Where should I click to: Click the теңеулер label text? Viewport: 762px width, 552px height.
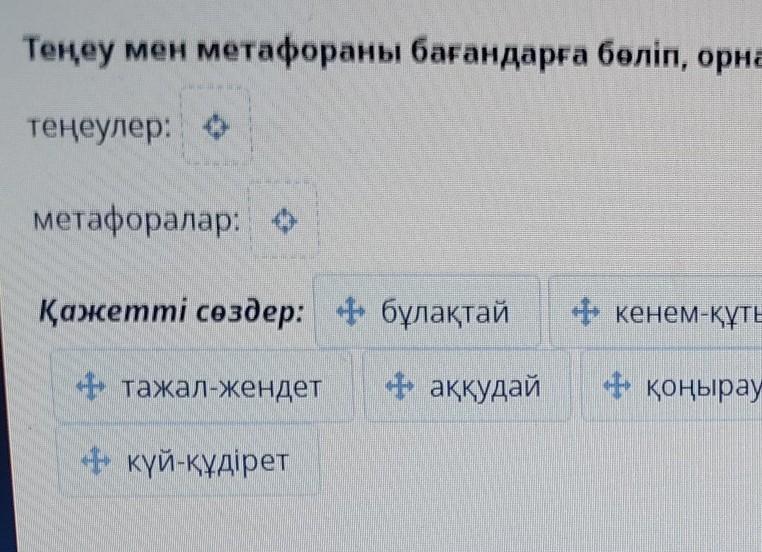point(99,128)
